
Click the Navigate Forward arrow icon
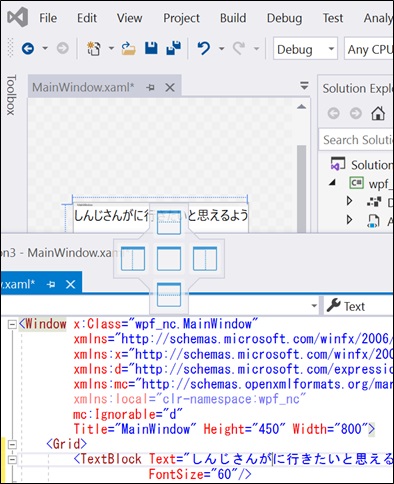[x=62, y=49]
